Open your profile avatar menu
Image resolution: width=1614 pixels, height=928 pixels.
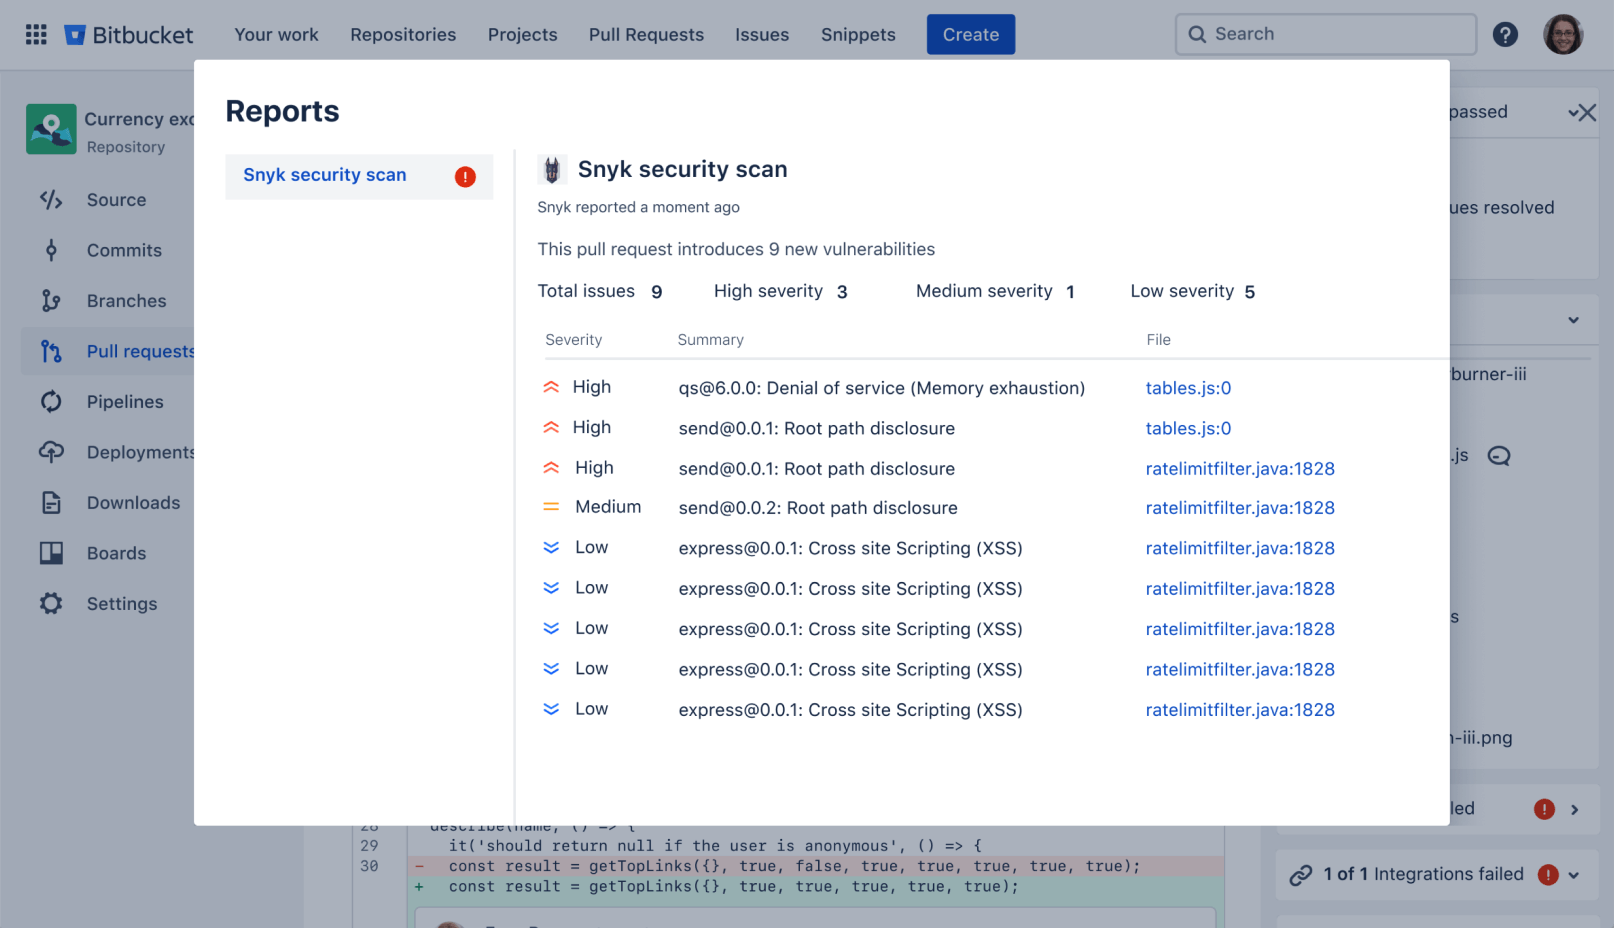pos(1563,34)
